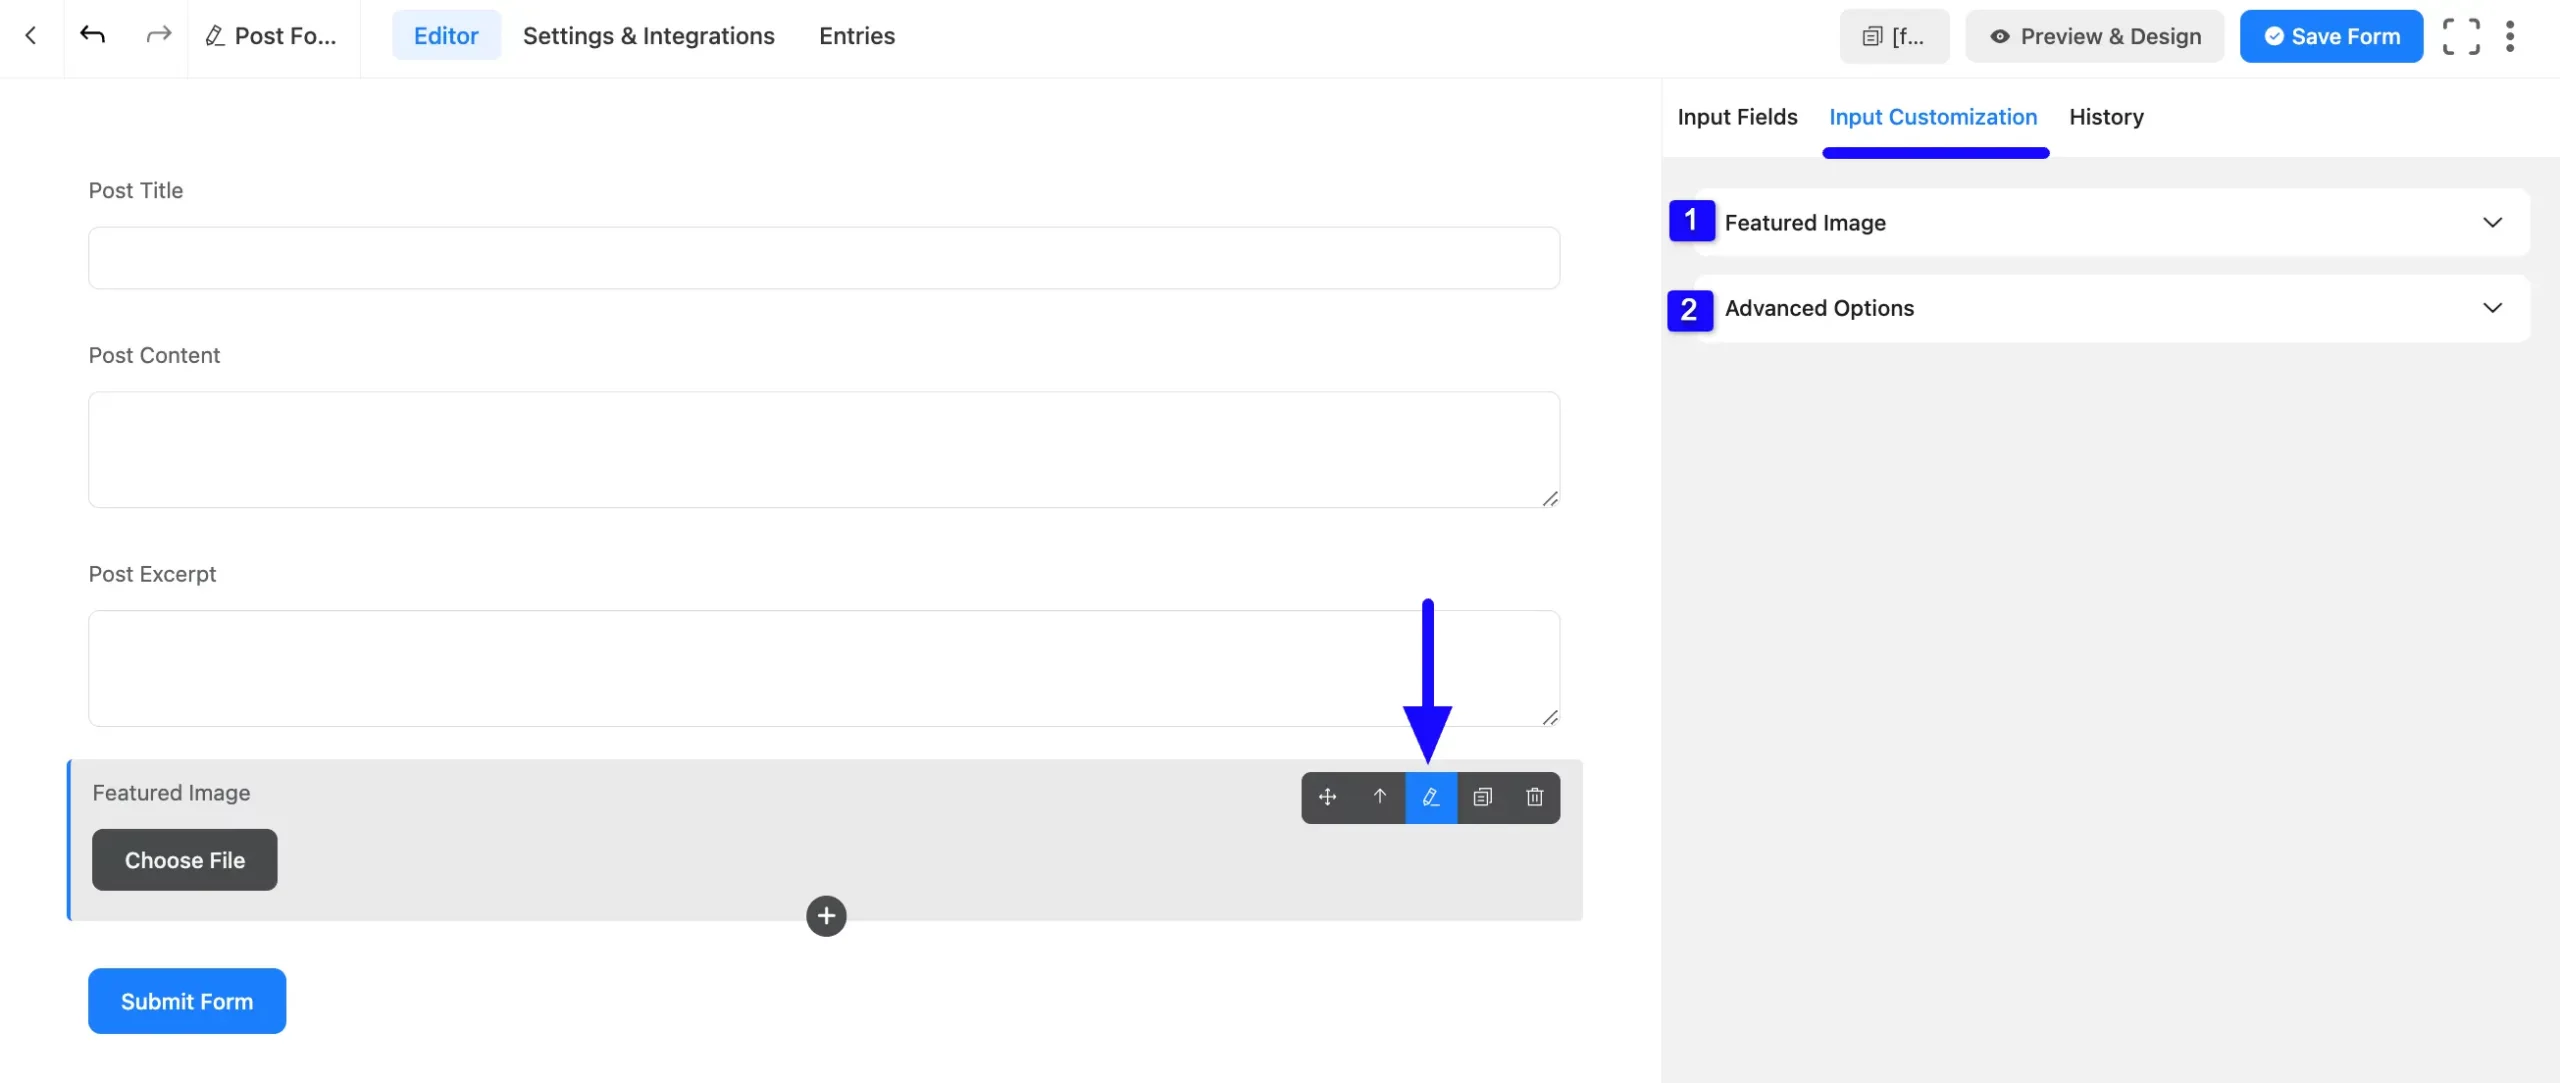Screen dimensions: 2560x1083
Task: Focus the Post Title input
Action: 824,258
